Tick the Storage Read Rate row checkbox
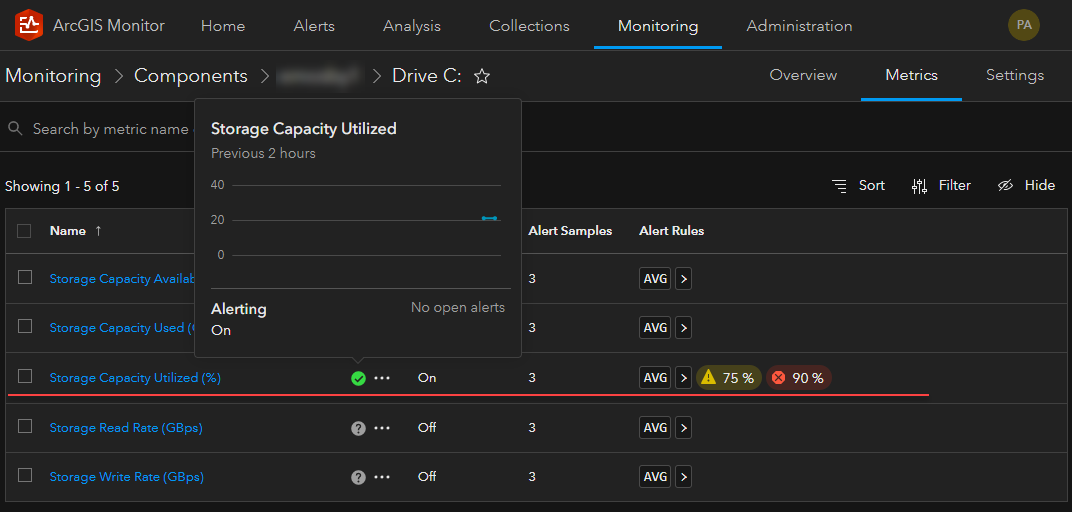Screen dimensions: 1072x512 [25, 426]
